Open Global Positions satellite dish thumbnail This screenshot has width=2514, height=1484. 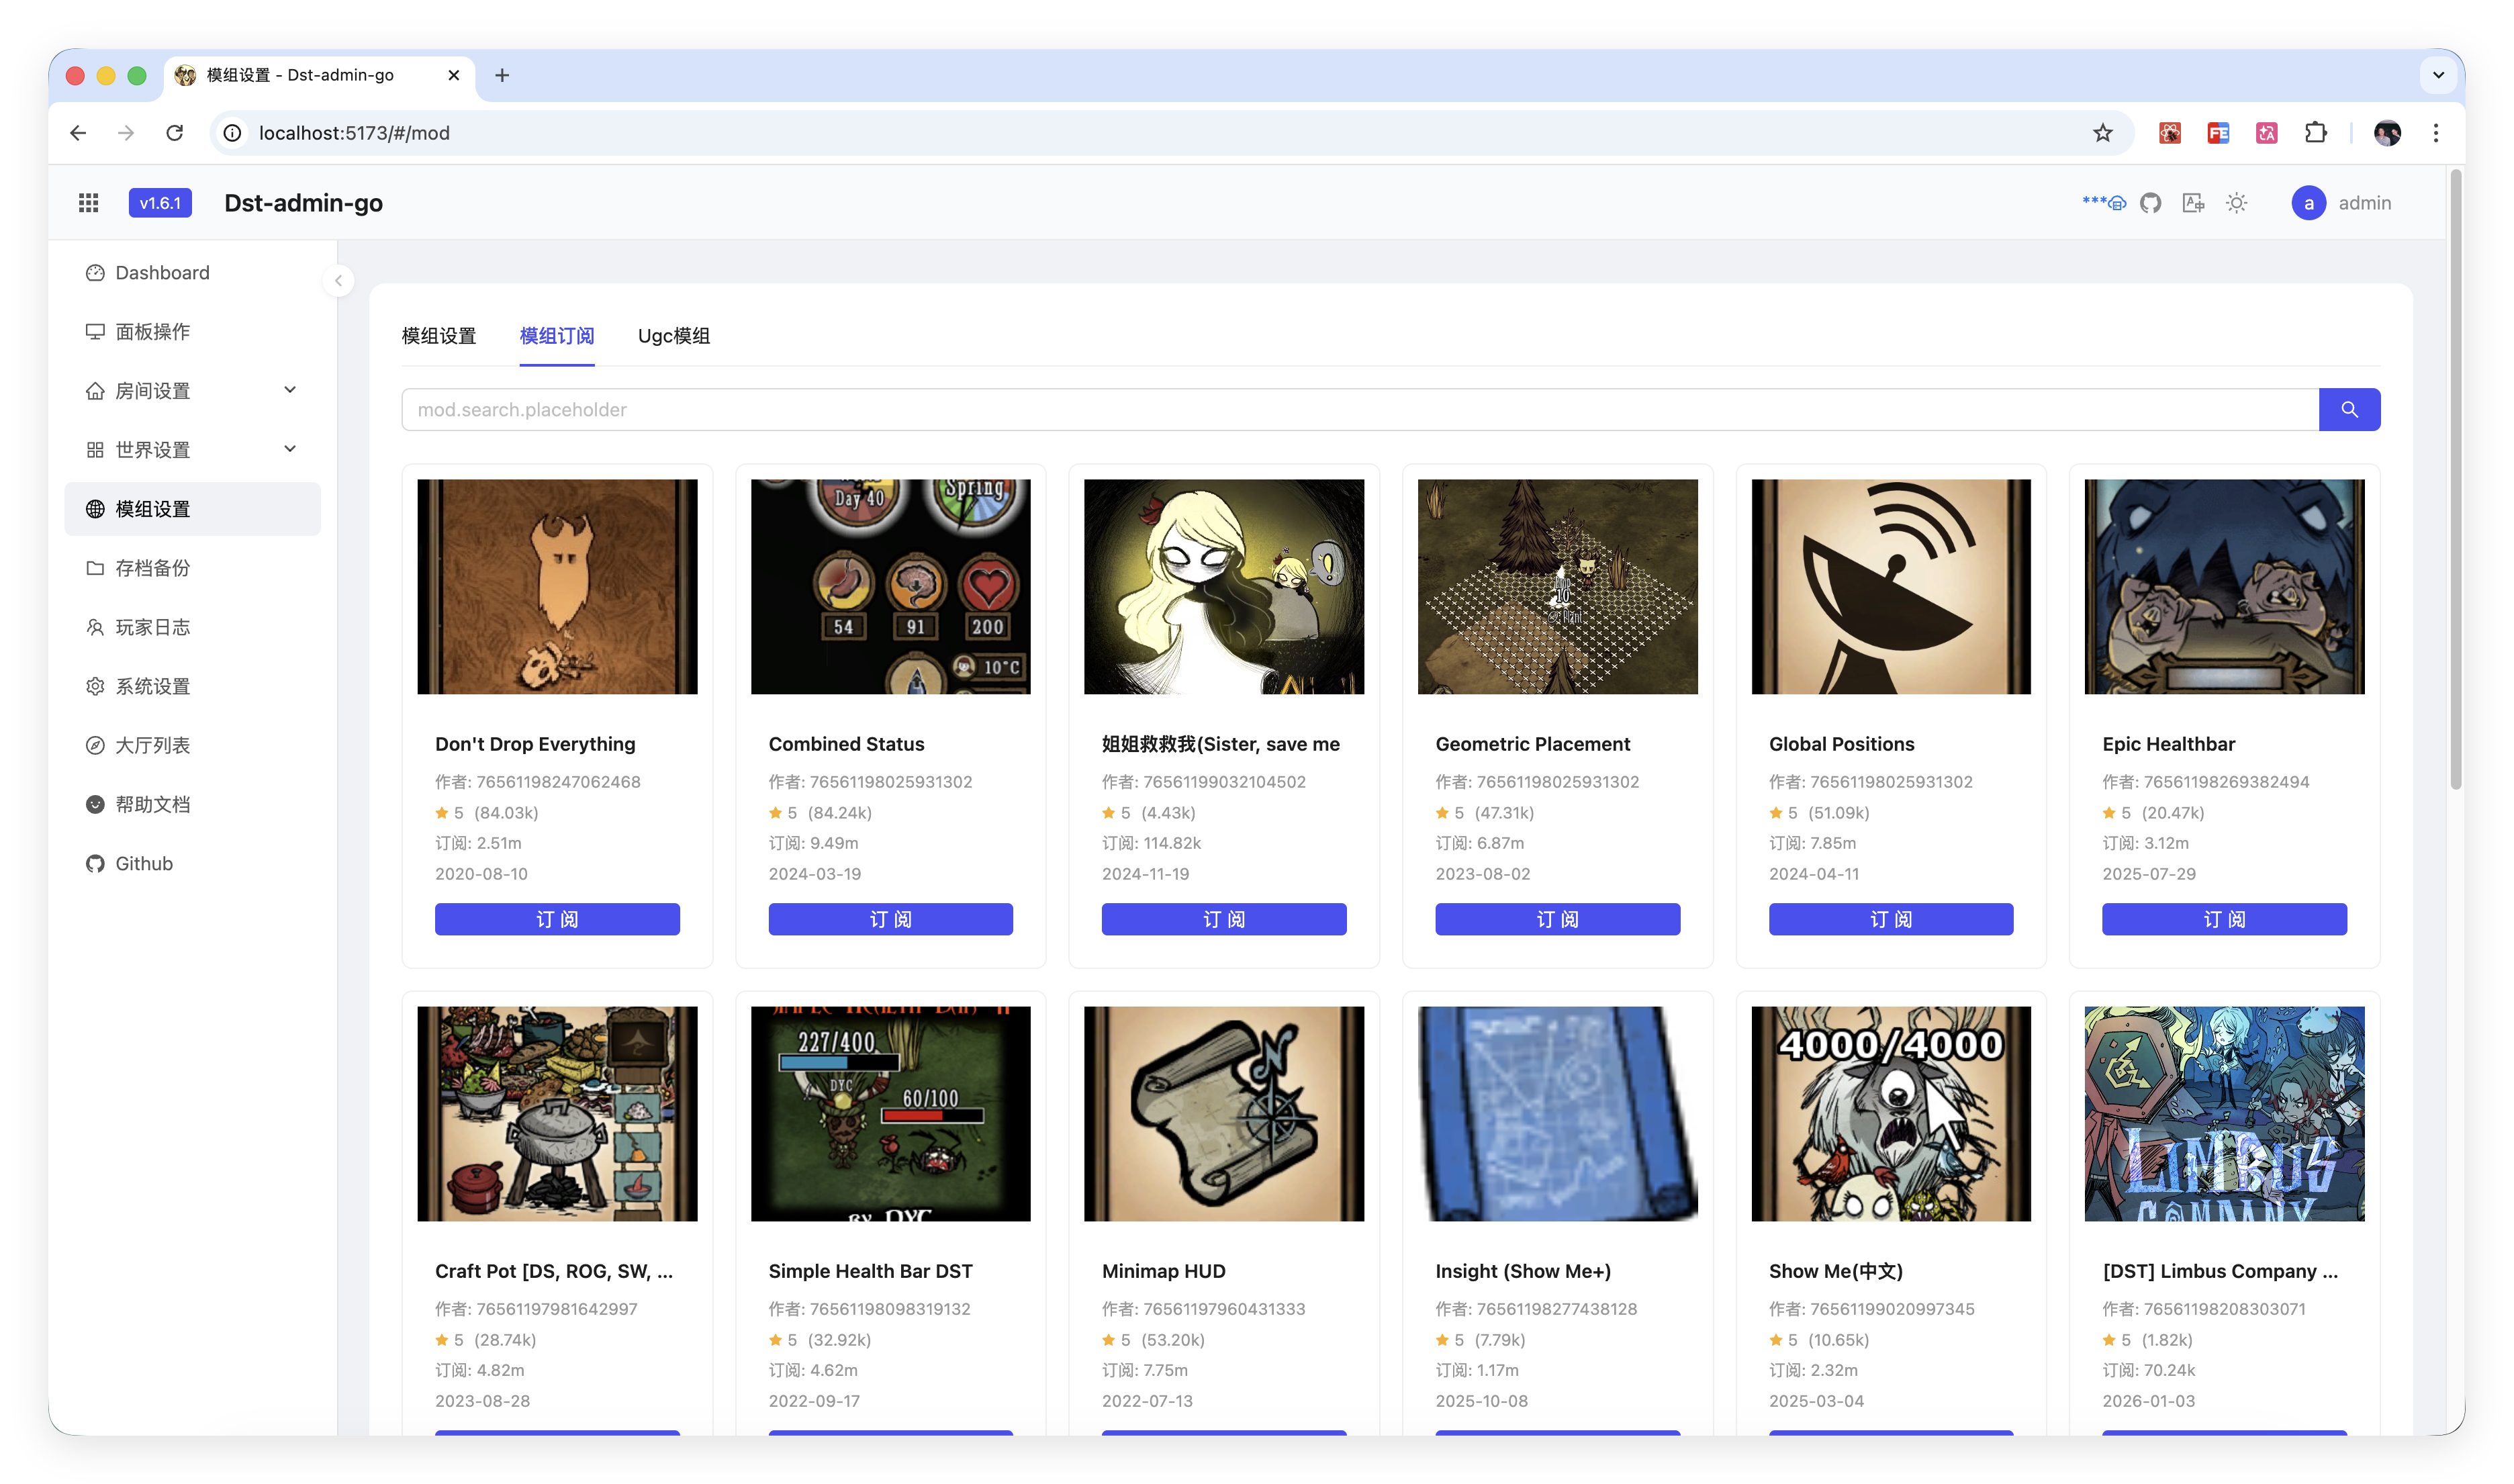coord(1891,587)
